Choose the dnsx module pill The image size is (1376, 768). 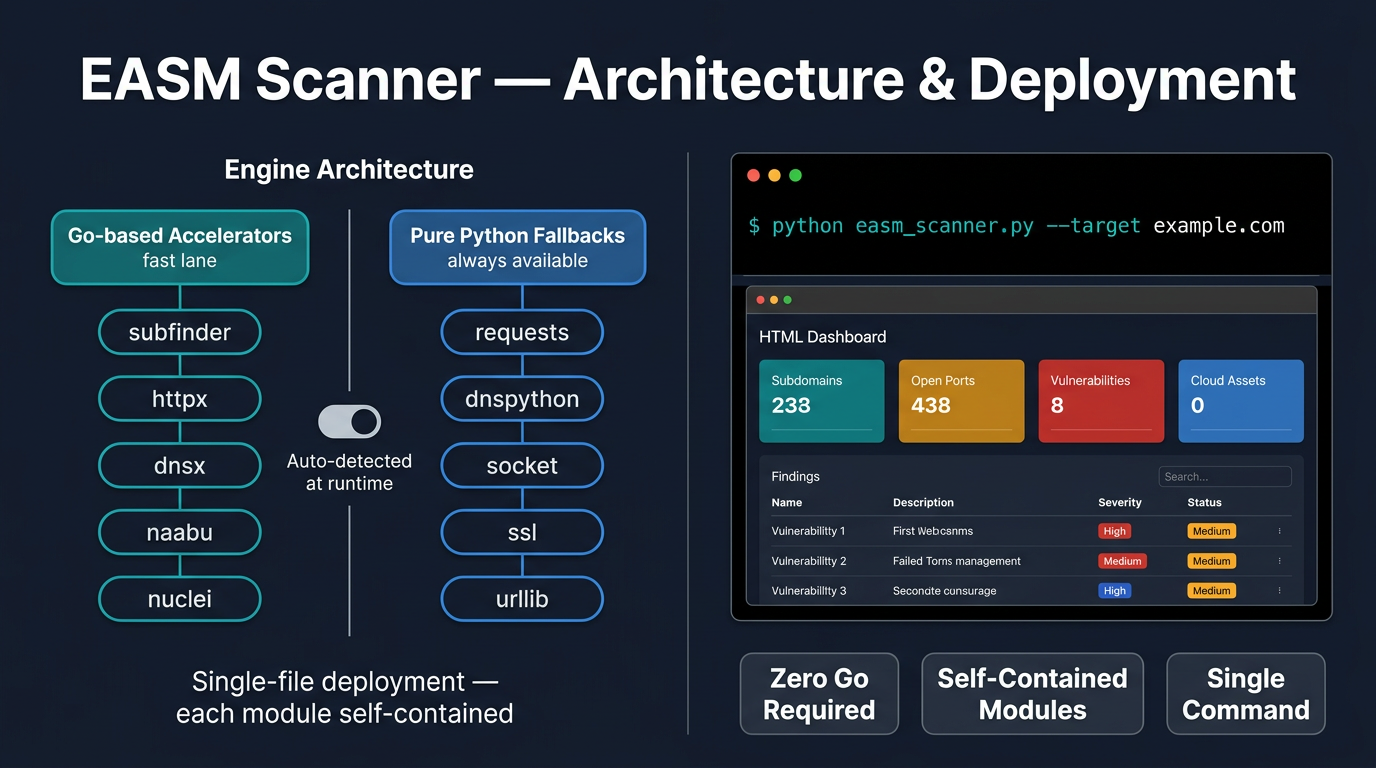point(180,466)
